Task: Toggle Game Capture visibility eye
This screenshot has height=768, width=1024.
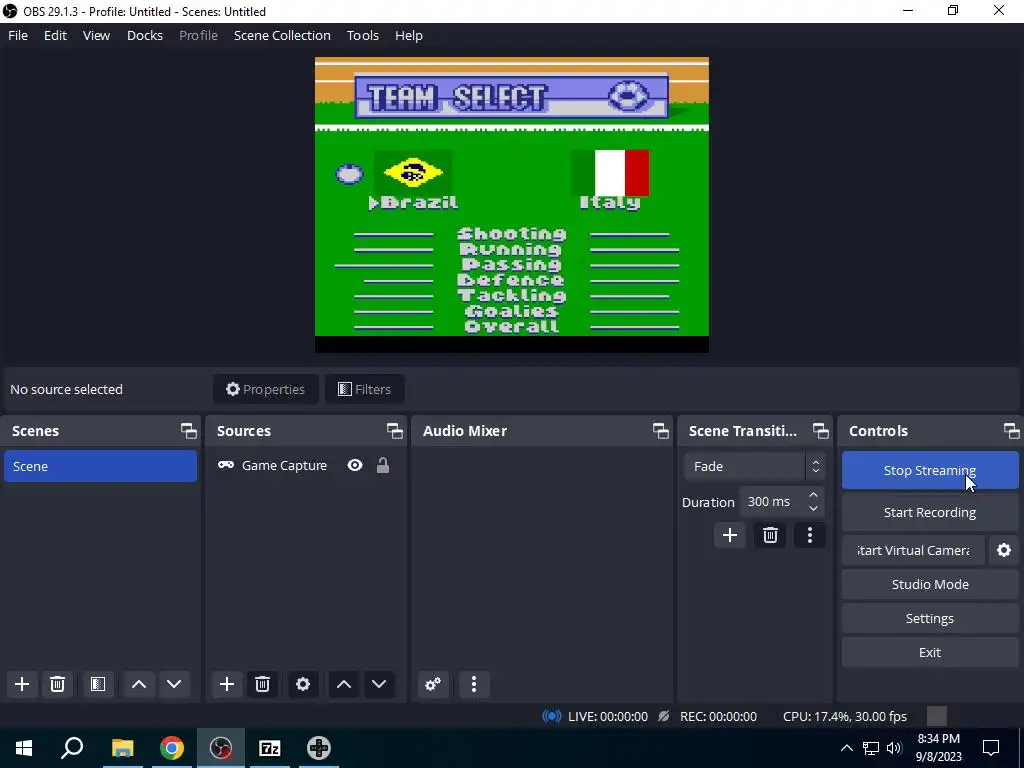Action: (355, 465)
